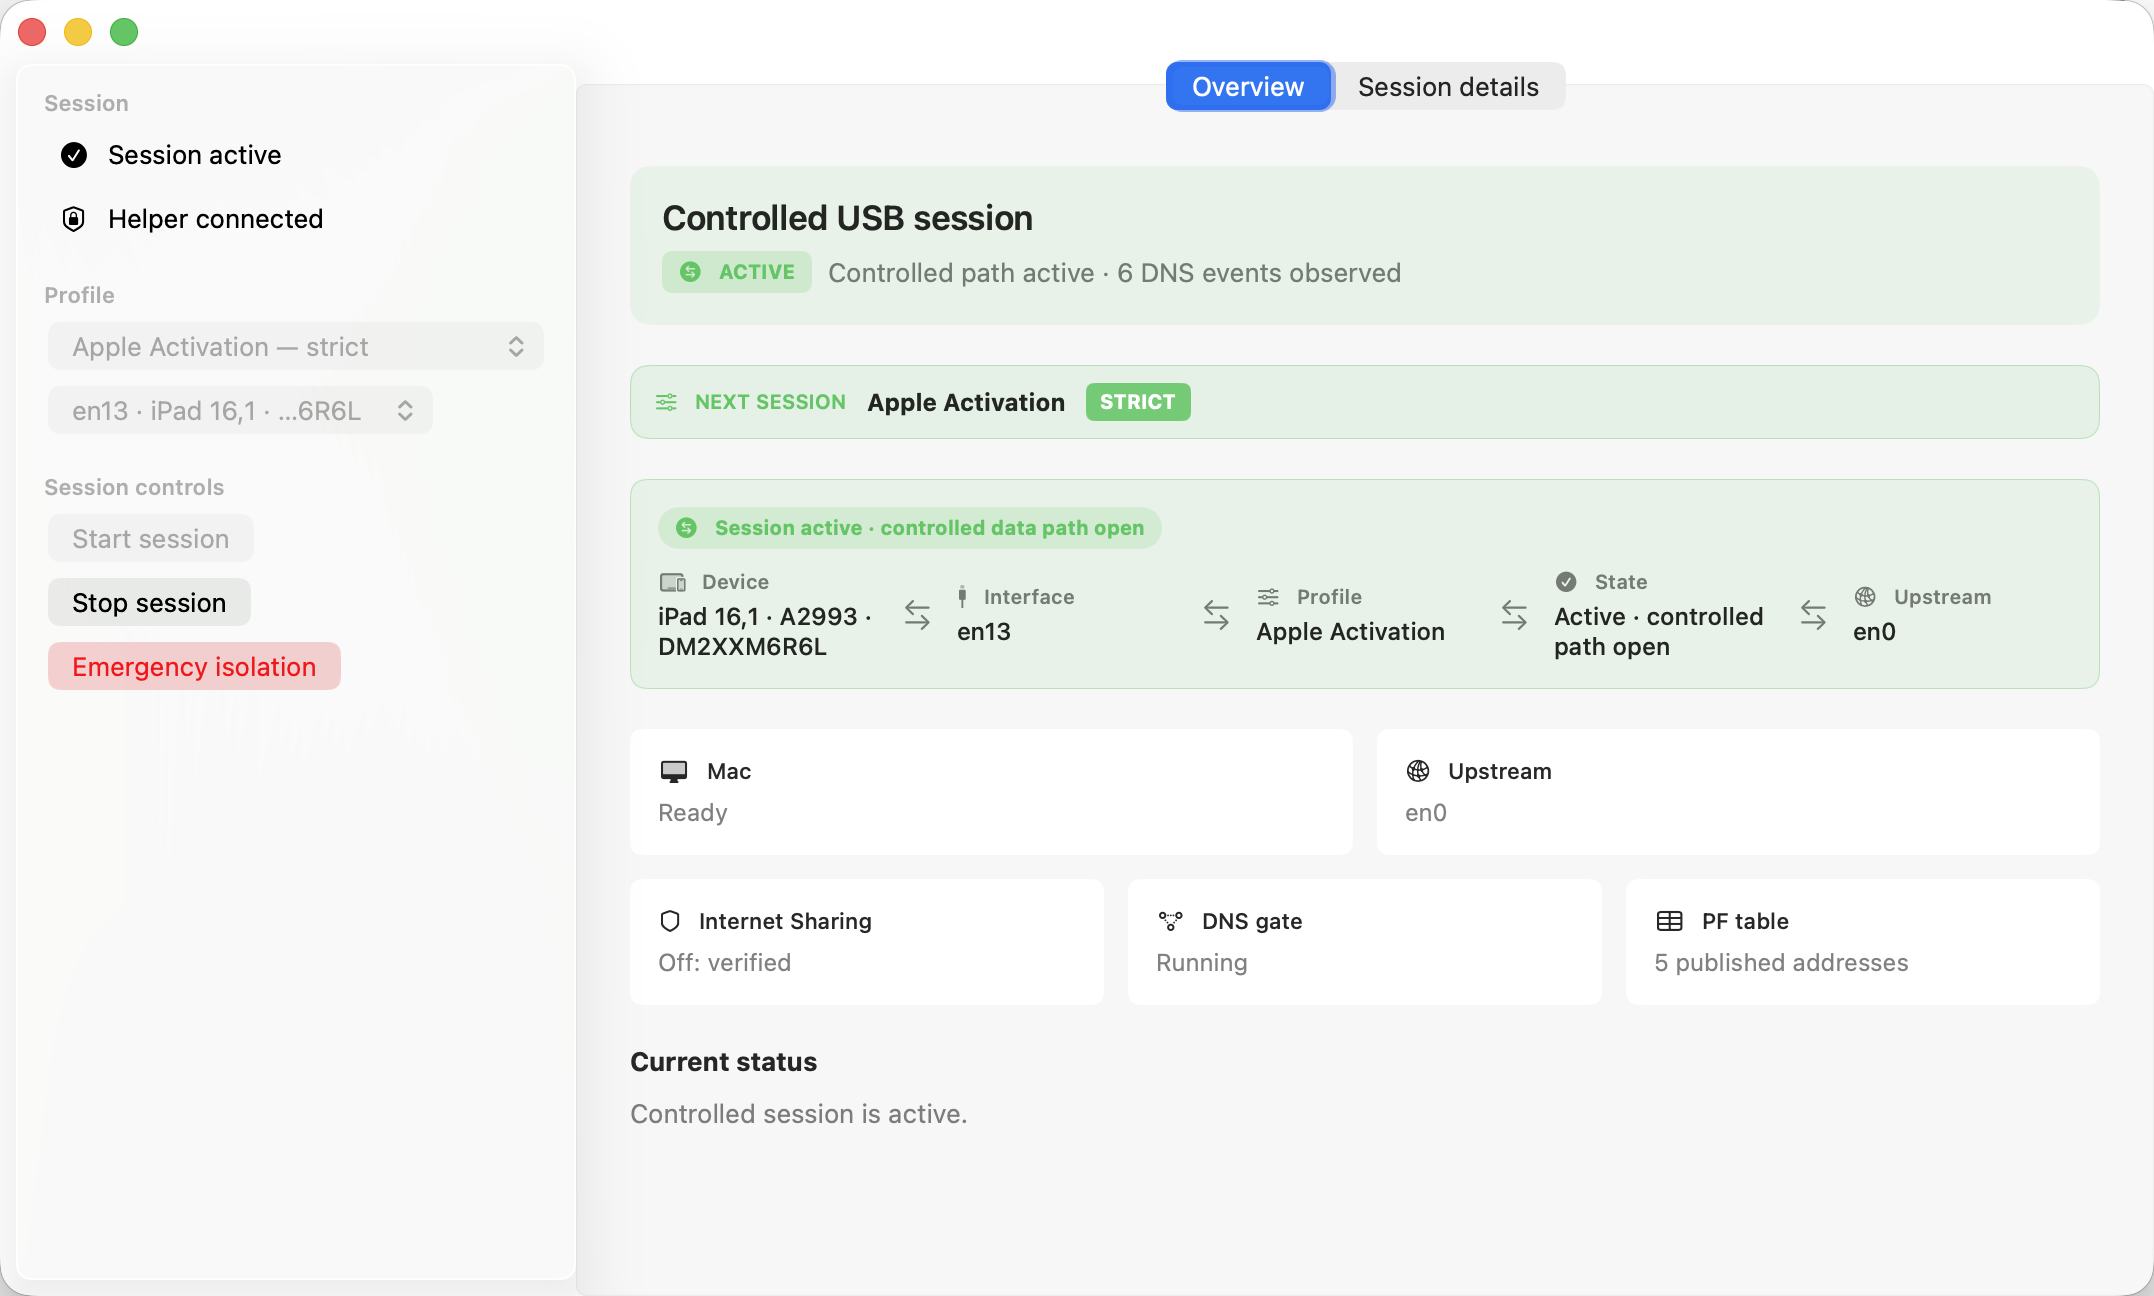Click 'Off: verified' under Internet Sharing

pyautogui.click(x=725, y=963)
